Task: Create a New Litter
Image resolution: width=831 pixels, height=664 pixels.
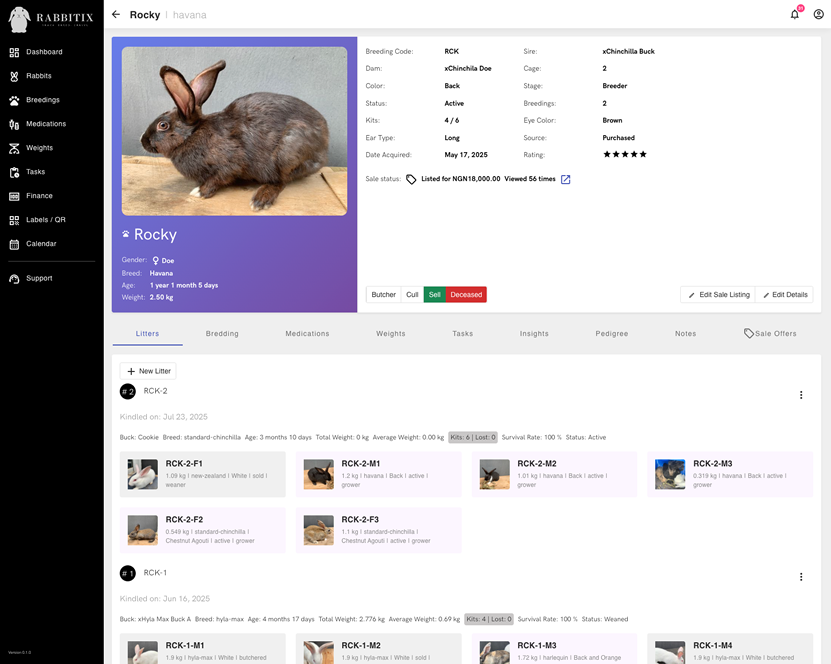Action: 147,370
